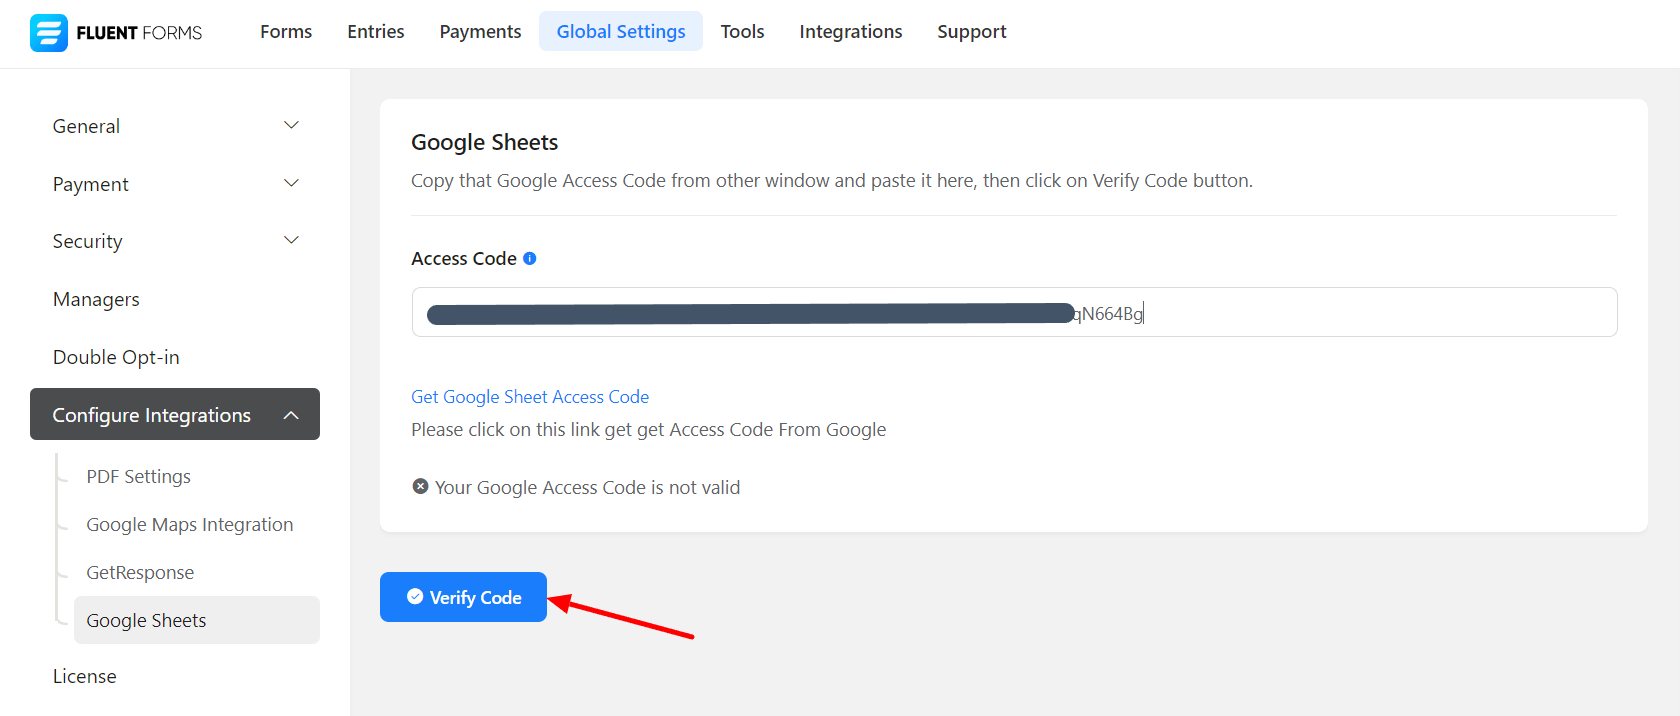Go to the Entries page
Image resolution: width=1680 pixels, height=716 pixels.
(x=376, y=32)
